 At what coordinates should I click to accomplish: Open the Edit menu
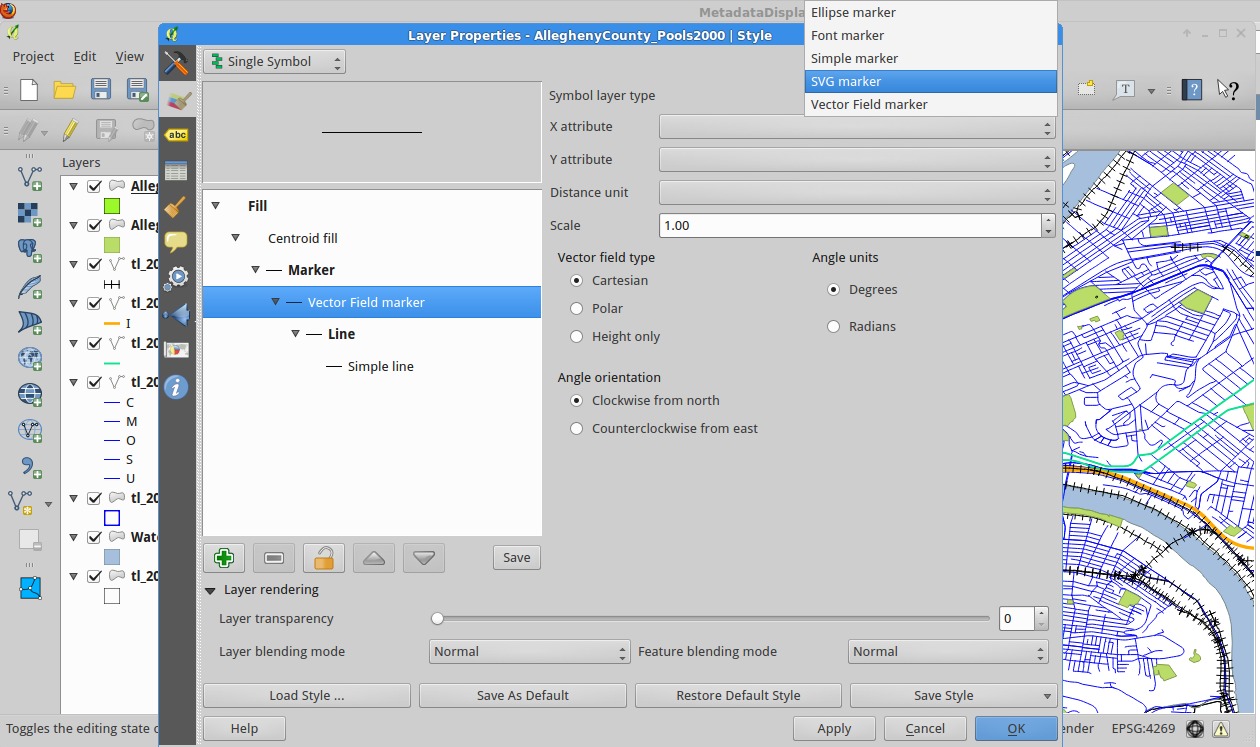85,57
